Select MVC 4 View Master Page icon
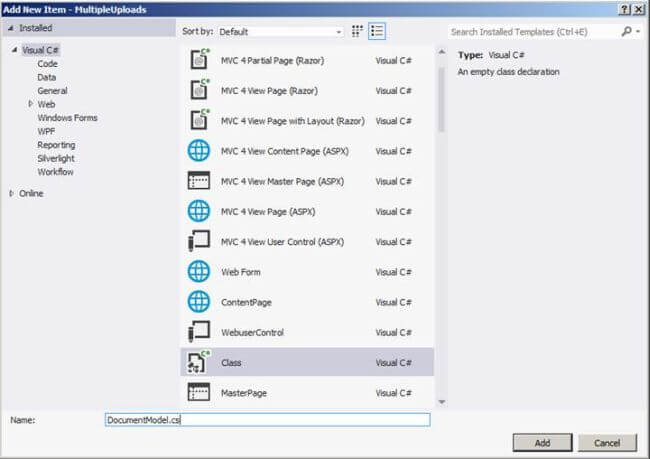Viewport: 650px width, 459px height. point(199,181)
